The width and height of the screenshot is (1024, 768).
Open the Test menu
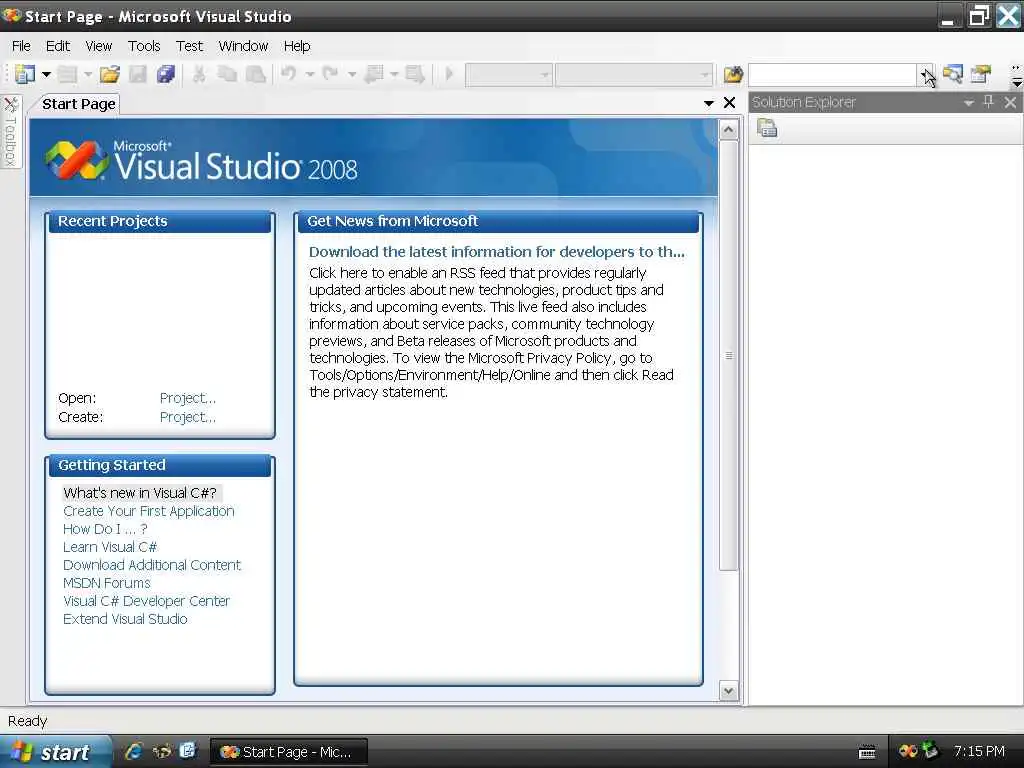[189, 46]
